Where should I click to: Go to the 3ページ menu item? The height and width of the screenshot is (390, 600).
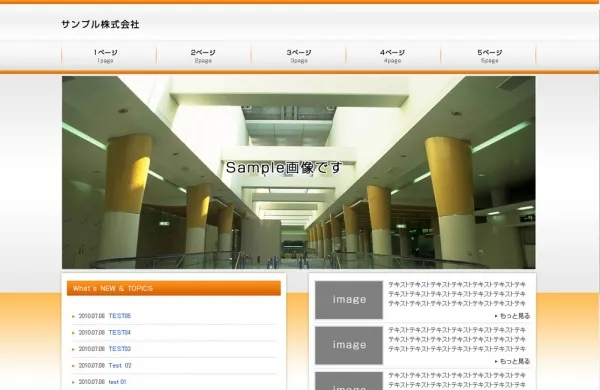click(298, 55)
